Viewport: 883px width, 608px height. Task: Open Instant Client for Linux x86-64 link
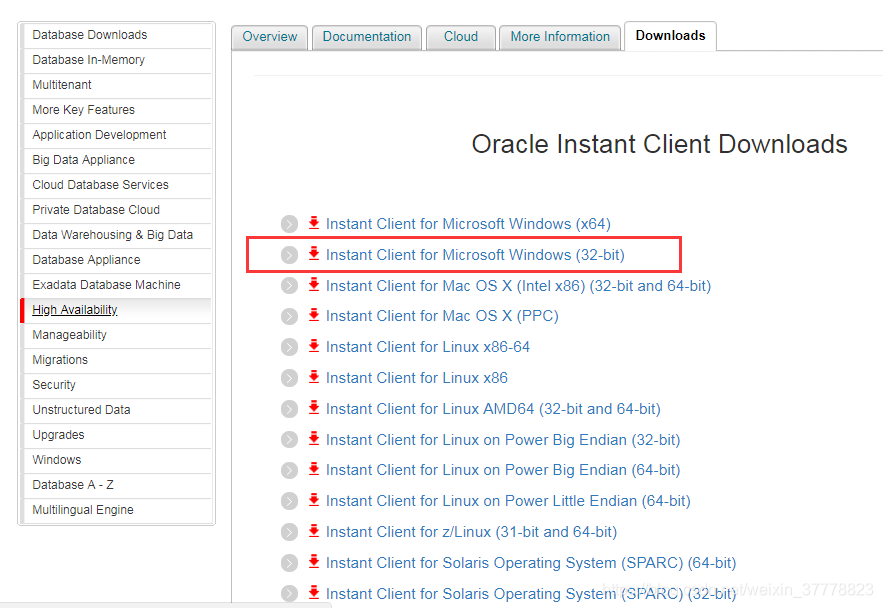pos(428,347)
